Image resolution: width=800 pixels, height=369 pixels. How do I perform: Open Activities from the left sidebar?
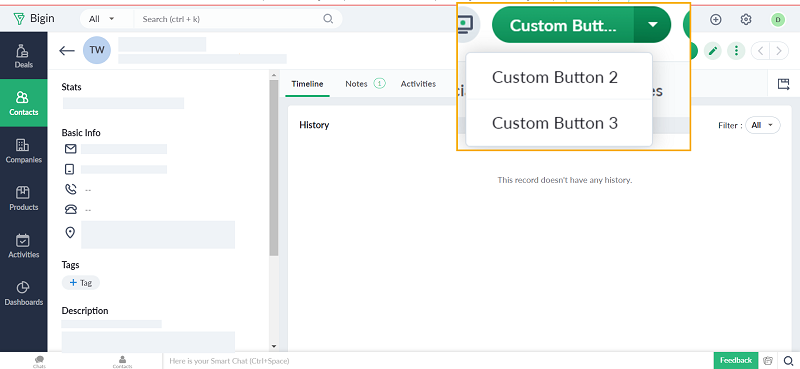coord(23,245)
